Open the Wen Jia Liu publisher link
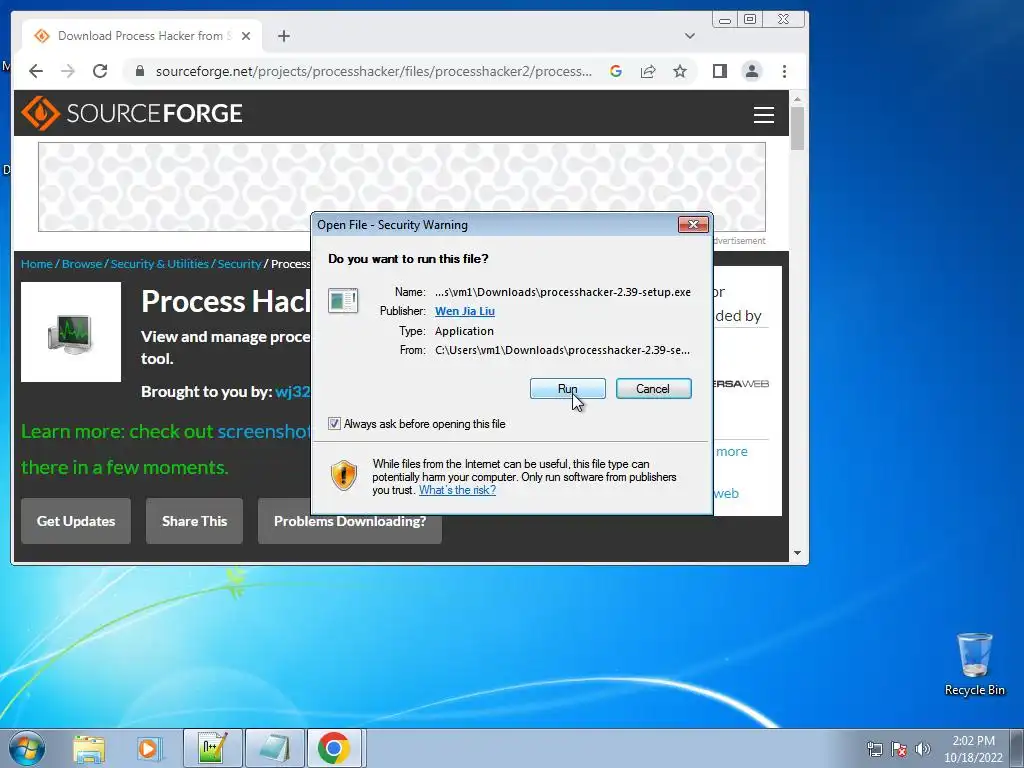The width and height of the screenshot is (1024, 768). [x=465, y=312]
